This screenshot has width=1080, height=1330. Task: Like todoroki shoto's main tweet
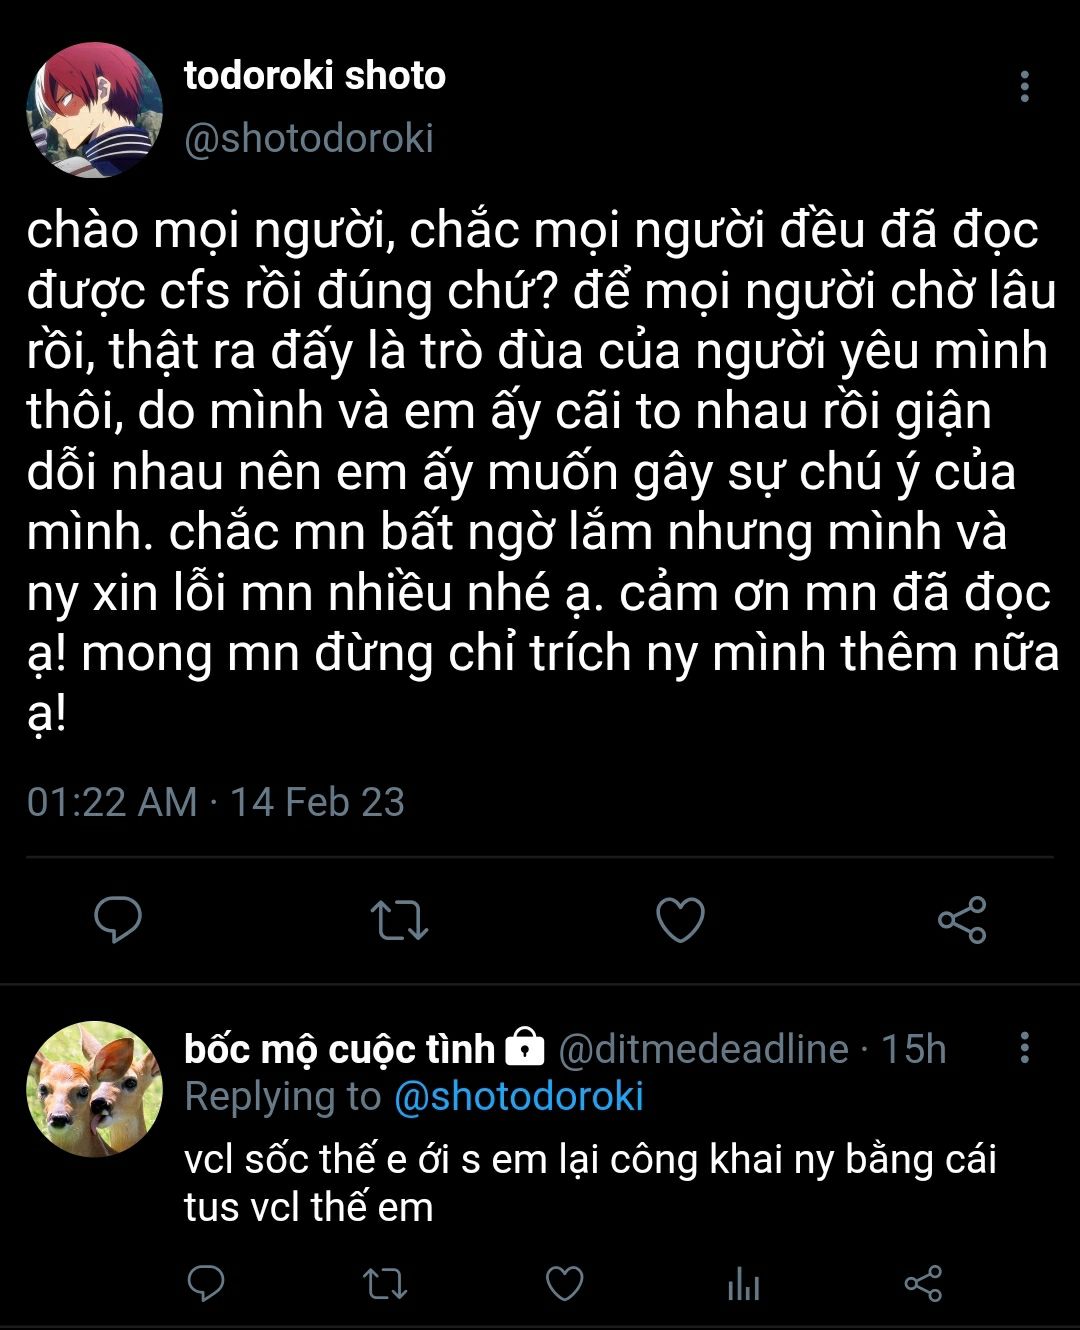[680, 920]
